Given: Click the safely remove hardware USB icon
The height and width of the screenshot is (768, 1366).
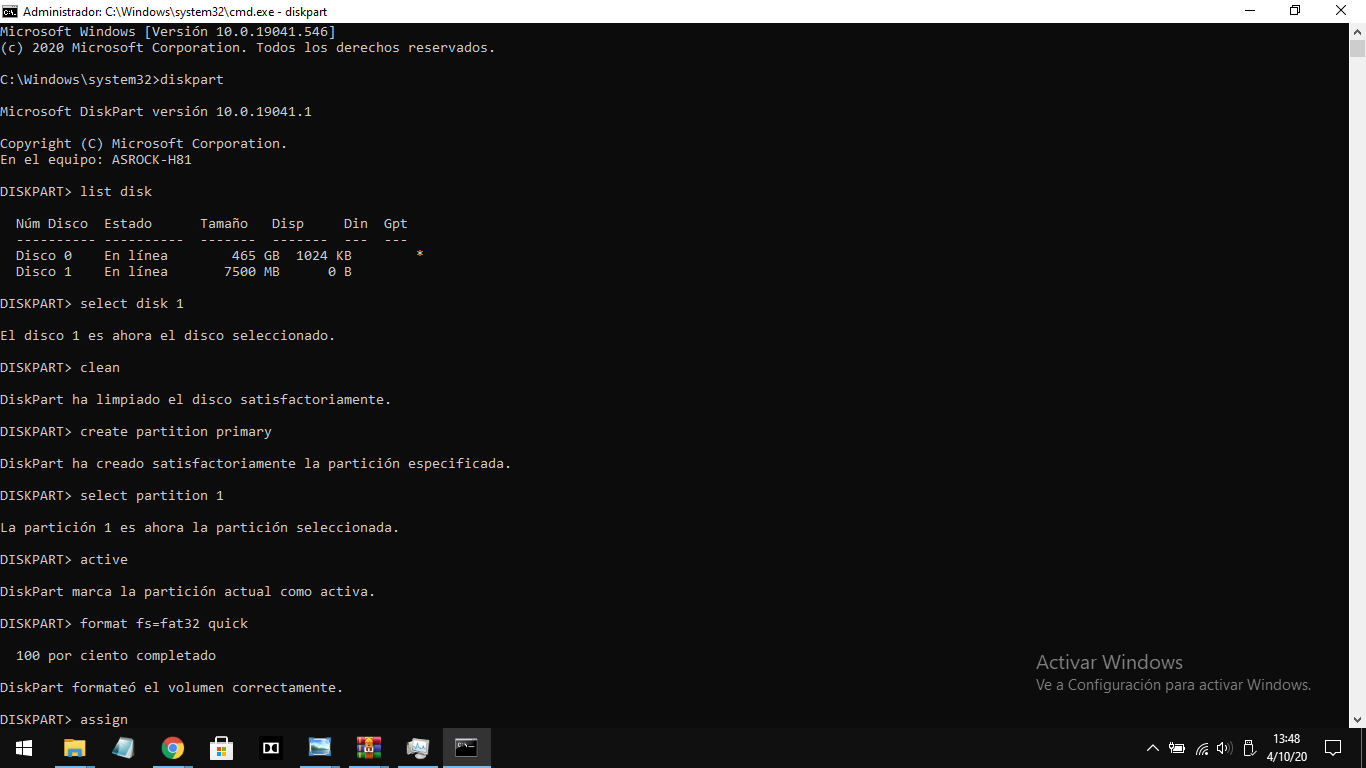Looking at the screenshot, I should [x=1248, y=747].
